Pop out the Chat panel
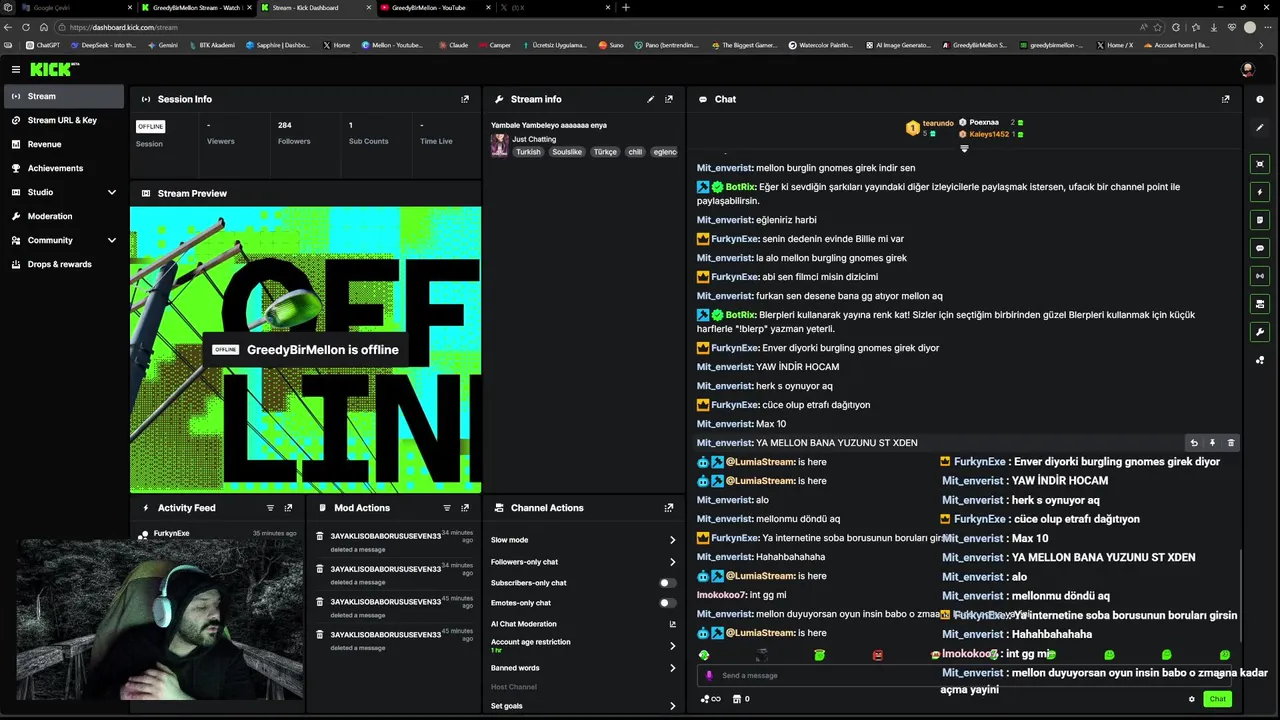Screen dimensions: 1280x720 click(x=1226, y=99)
